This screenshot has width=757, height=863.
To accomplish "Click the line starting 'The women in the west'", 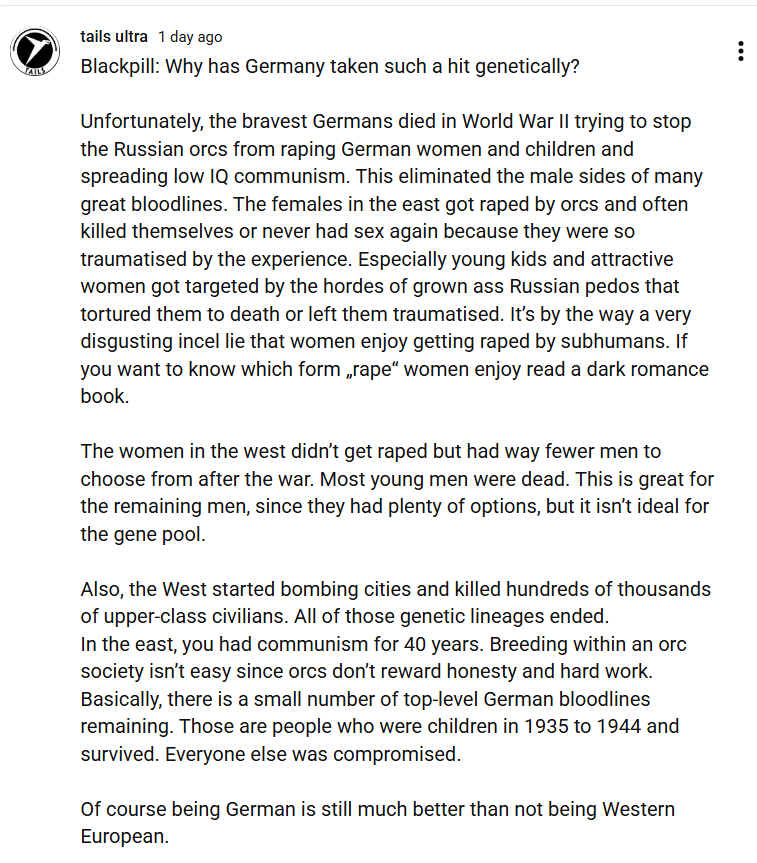I will 371,452.
